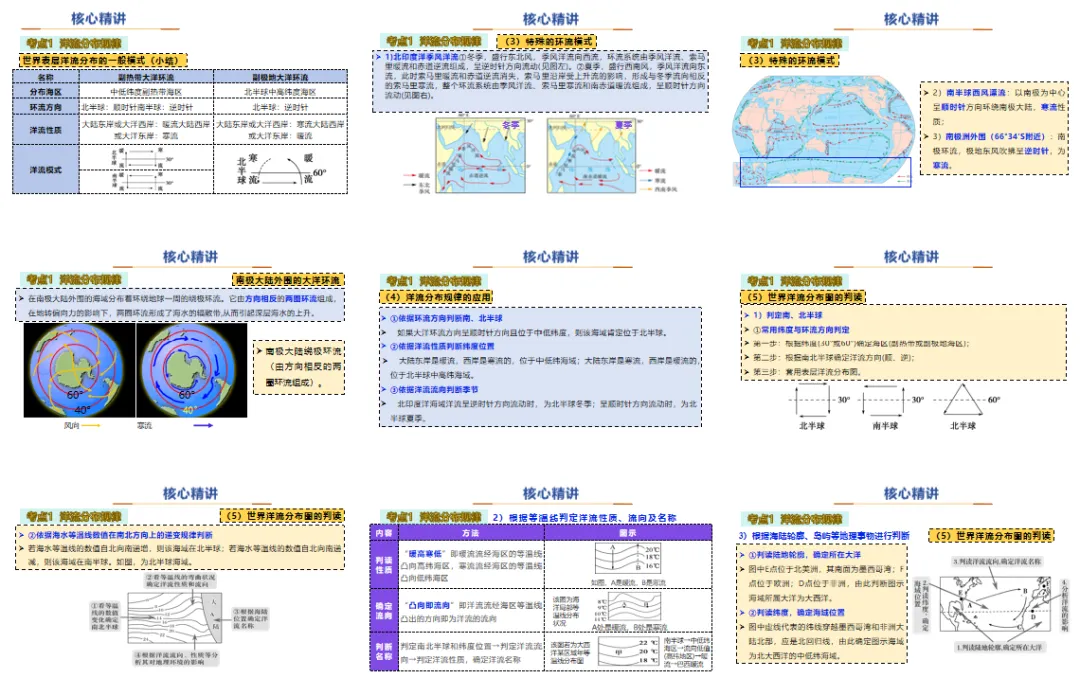Image resolution: width=1080 pixels, height=678 pixels.
Task: Click the 1)北印度洋季风洋流 paragraph heading
Action: pos(422,57)
